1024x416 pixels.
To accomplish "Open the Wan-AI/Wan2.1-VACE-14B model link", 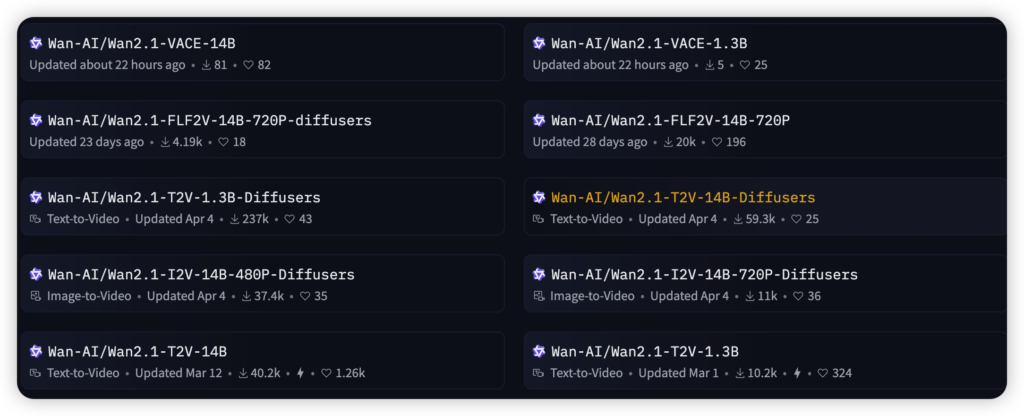I will pyautogui.click(x=142, y=44).
